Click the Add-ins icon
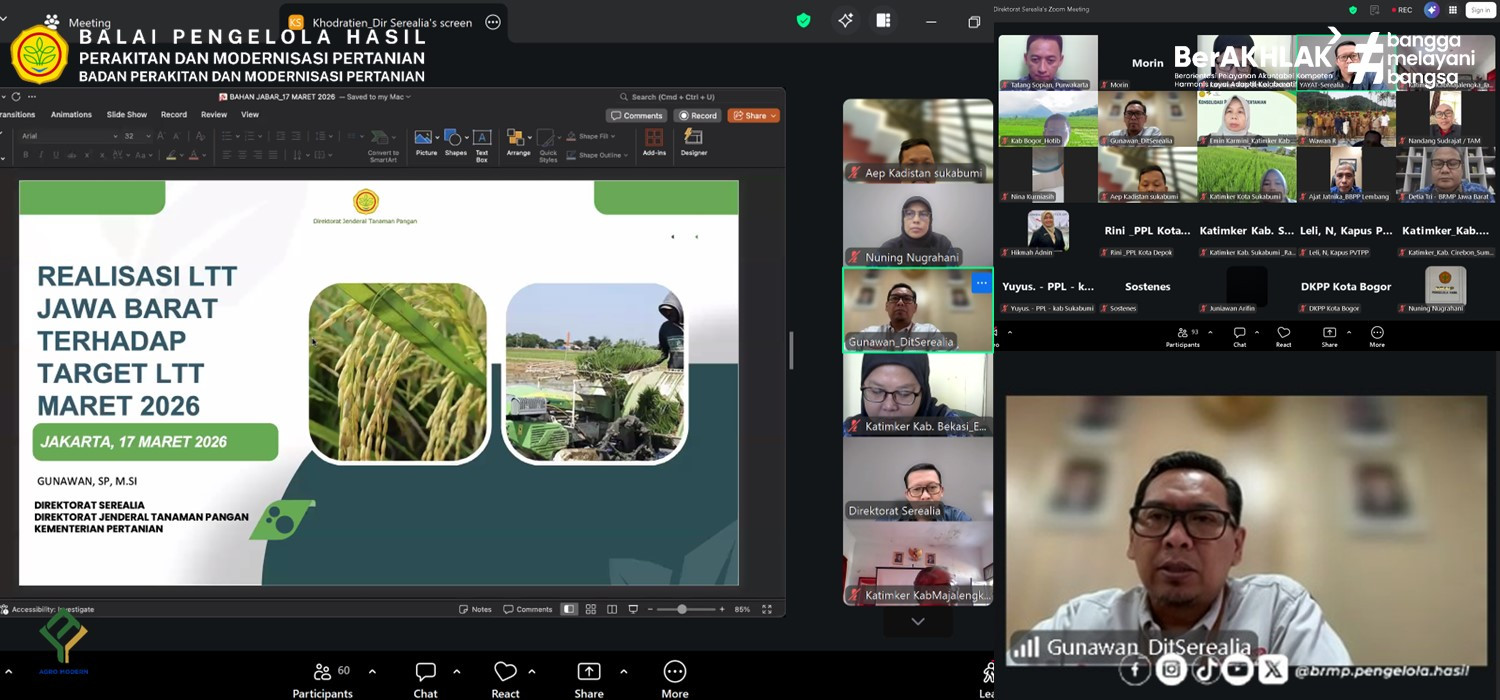Screen dimensions: 1500x700 tap(654, 141)
